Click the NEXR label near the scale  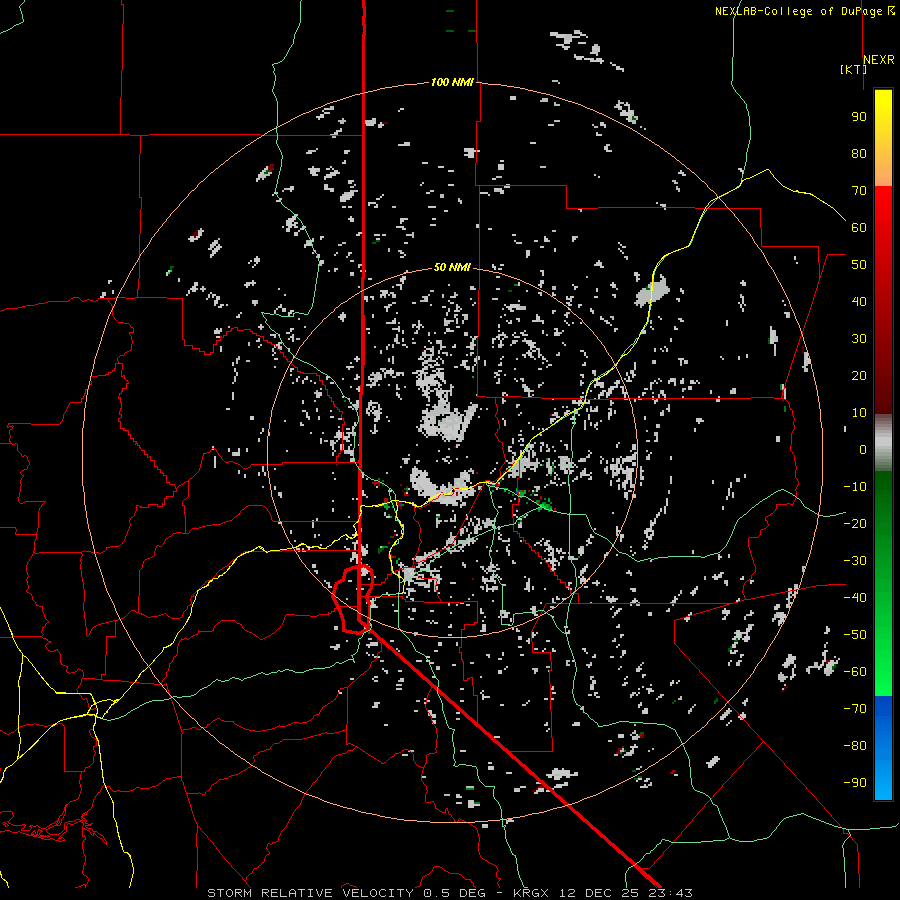click(x=879, y=60)
